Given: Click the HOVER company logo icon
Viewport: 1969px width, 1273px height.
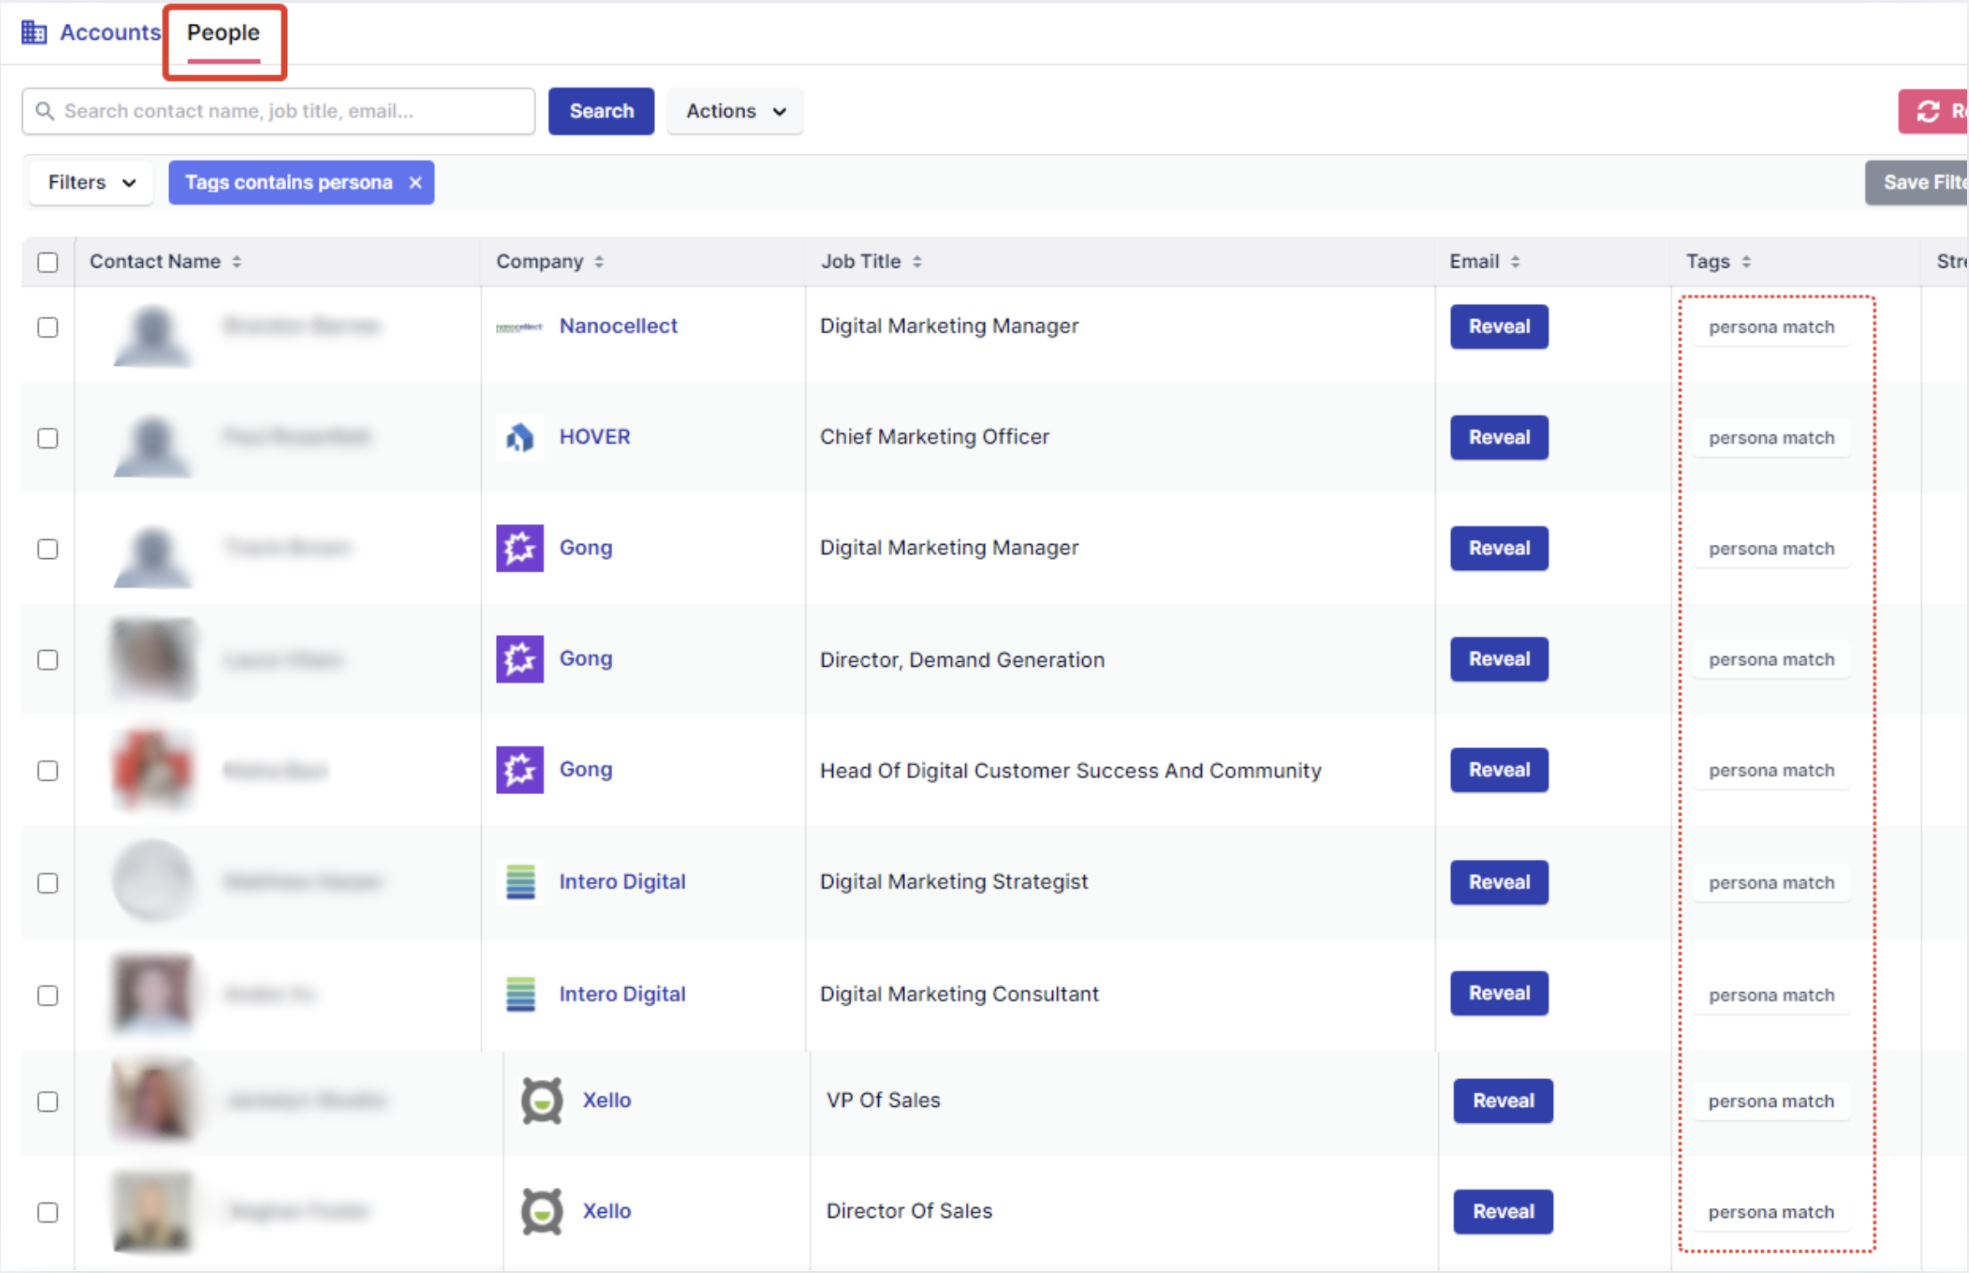Looking at the screenshot, I should 519,437.
